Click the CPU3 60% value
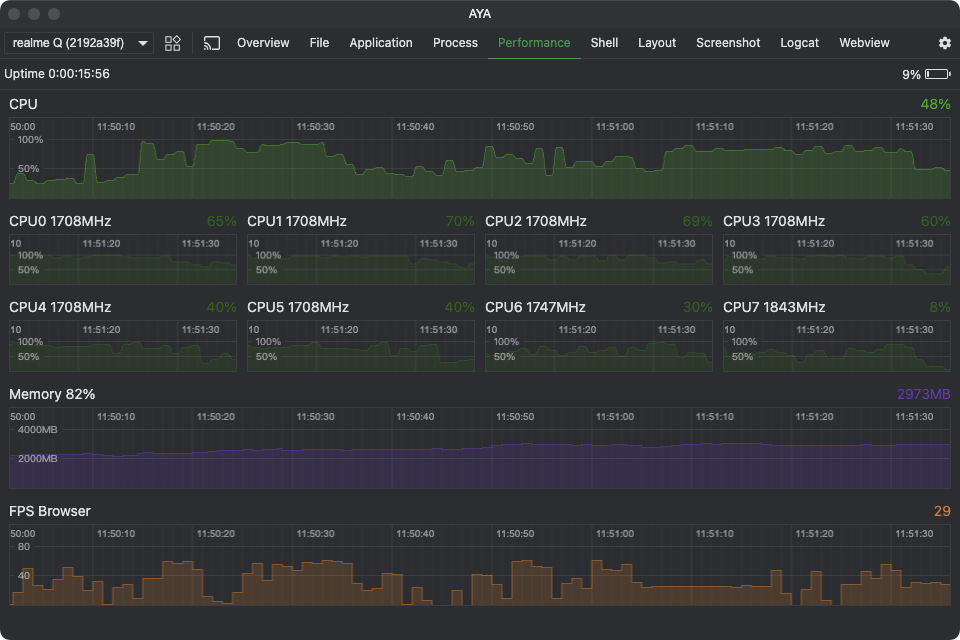 coord(936,221)
